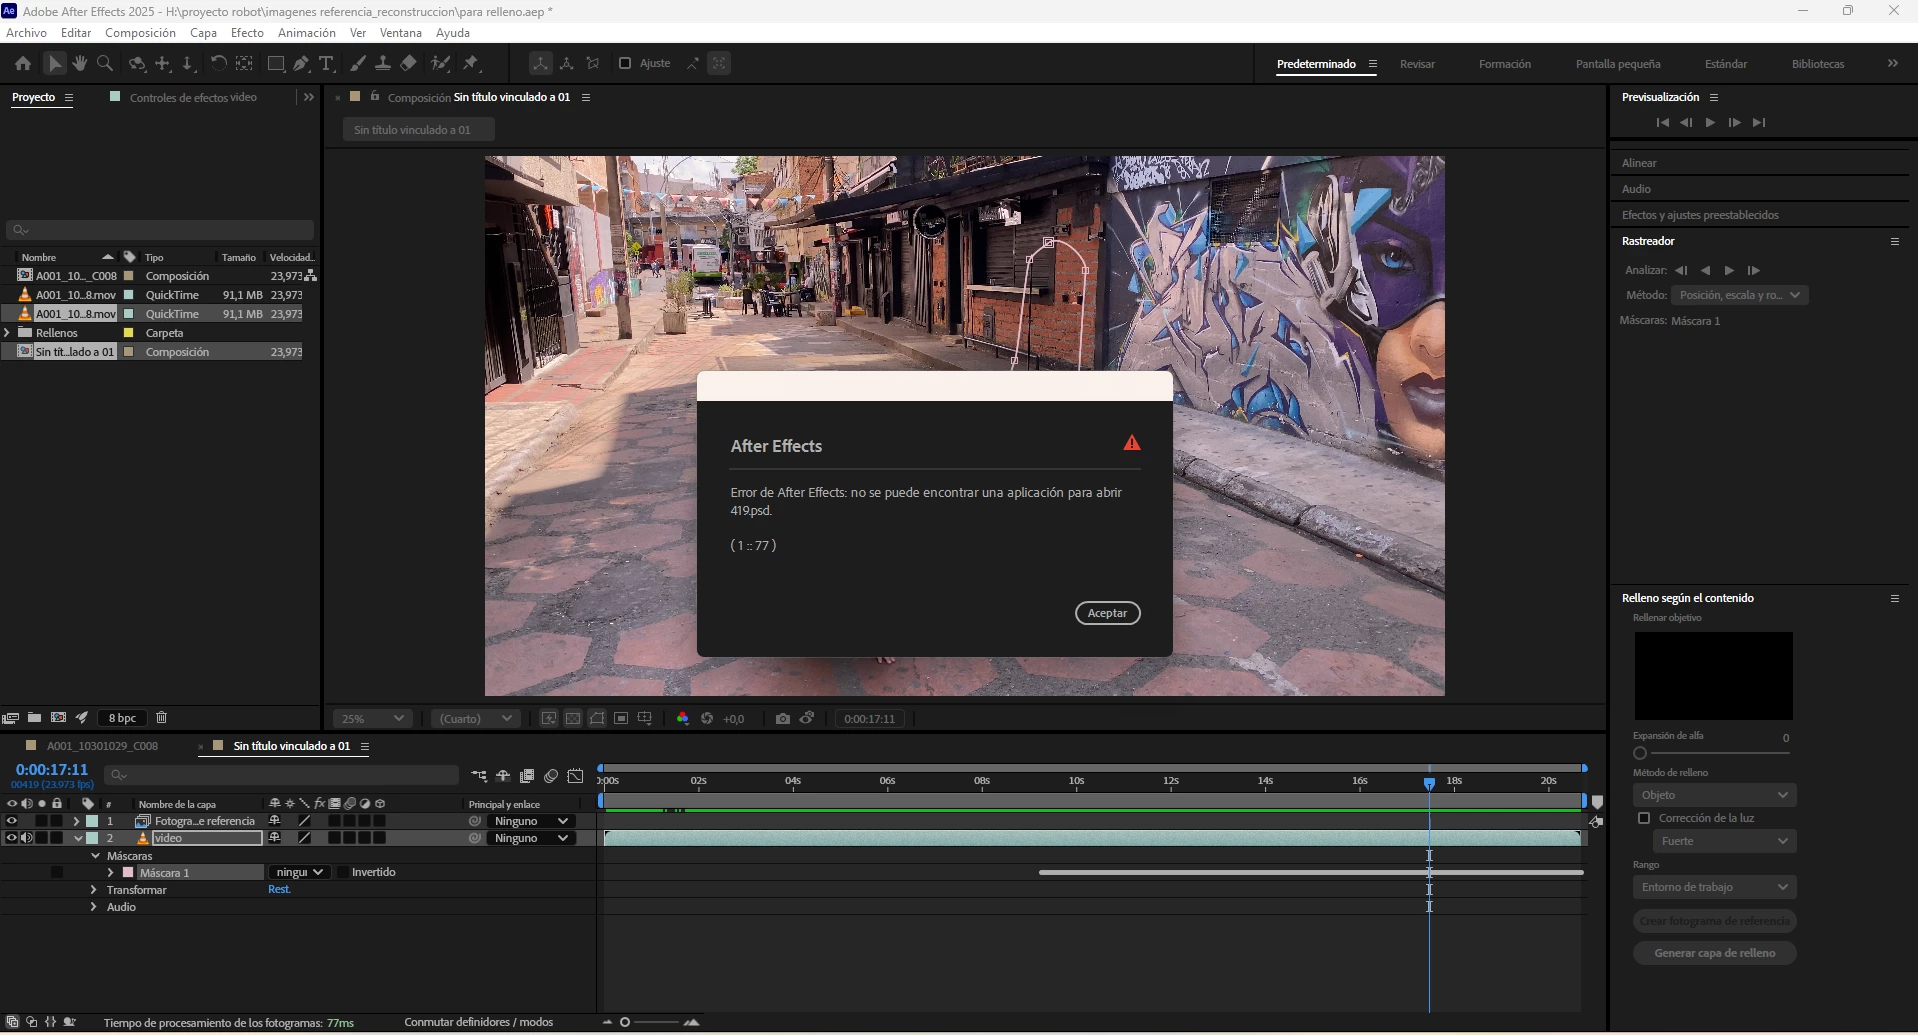The height and width of the screenshot is (1035, 1918).
Task: Mute audio of the video layer
Action: [x=27, y=838]
